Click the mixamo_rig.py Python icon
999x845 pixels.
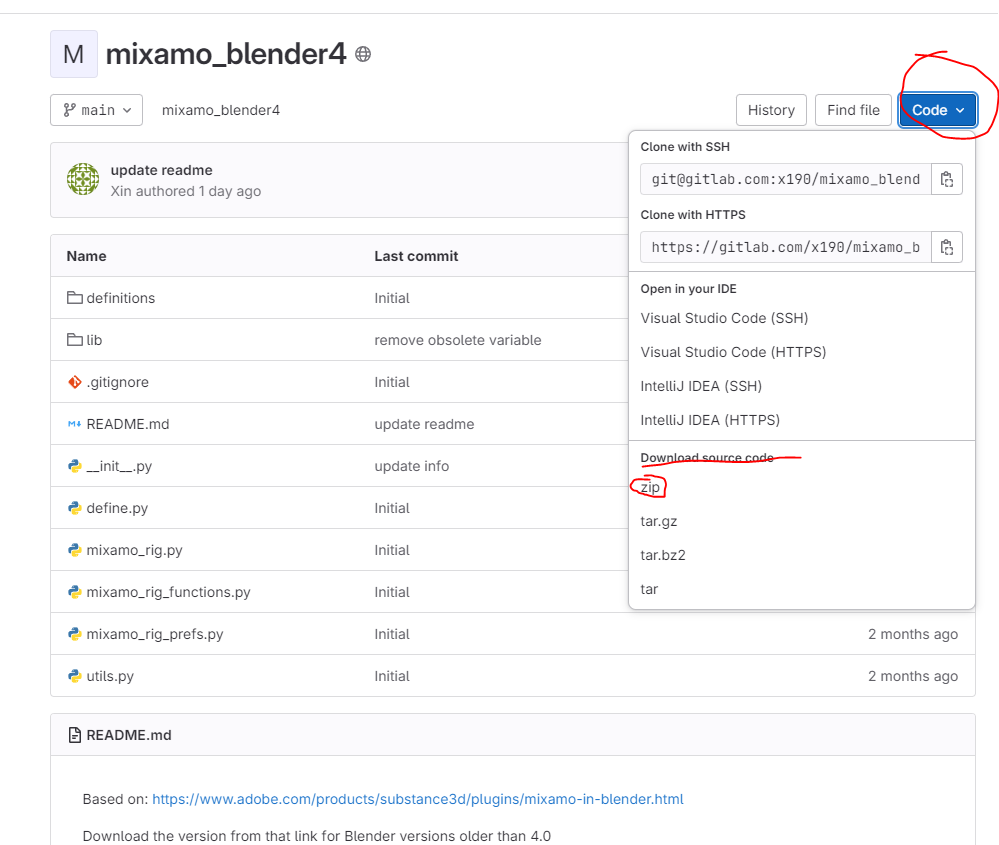pyautogui.click(x=75, y=550)
